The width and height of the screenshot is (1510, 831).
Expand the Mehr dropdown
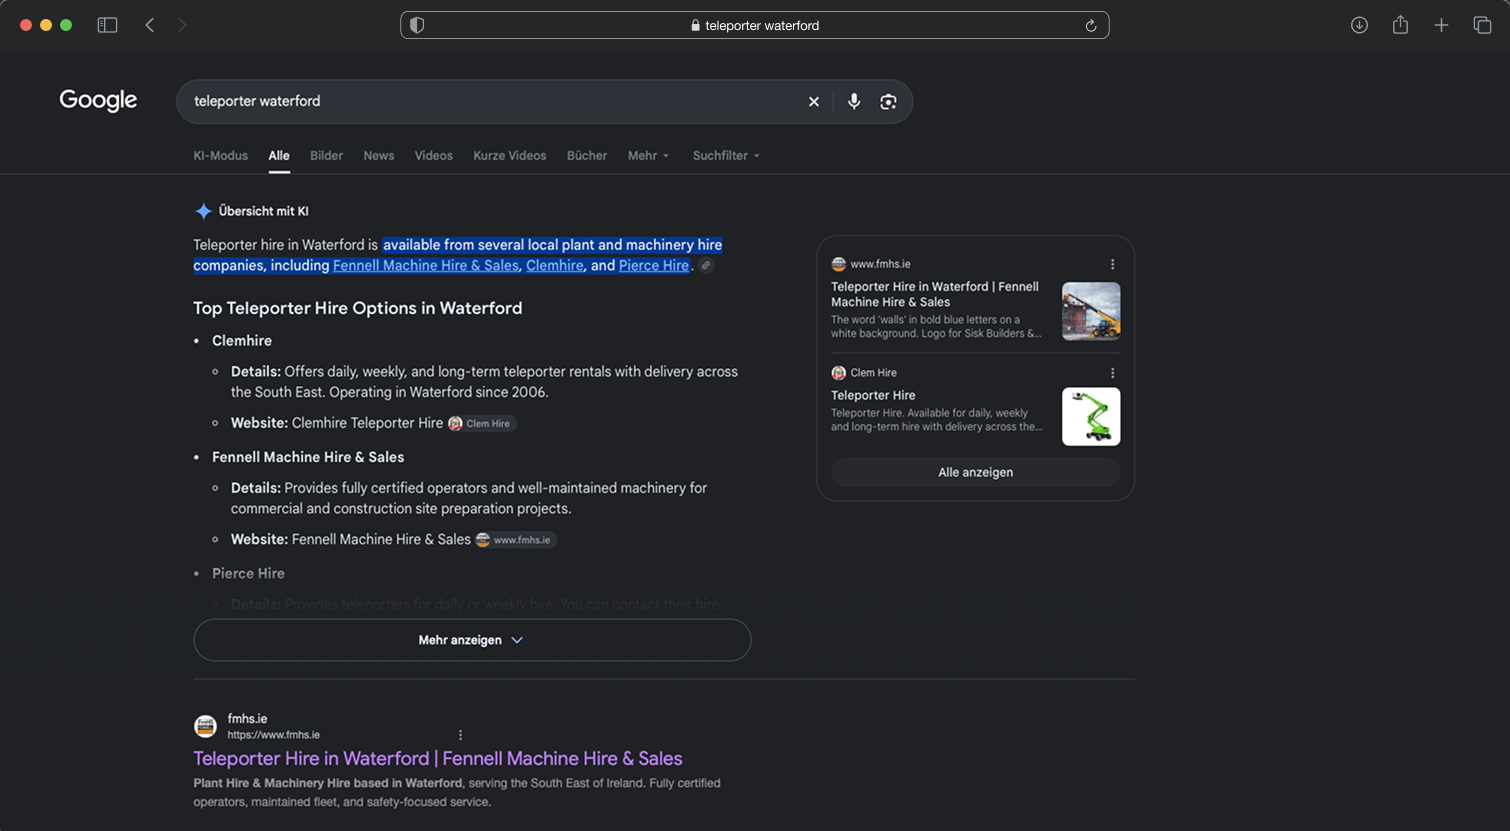click(x=648, y=156)
